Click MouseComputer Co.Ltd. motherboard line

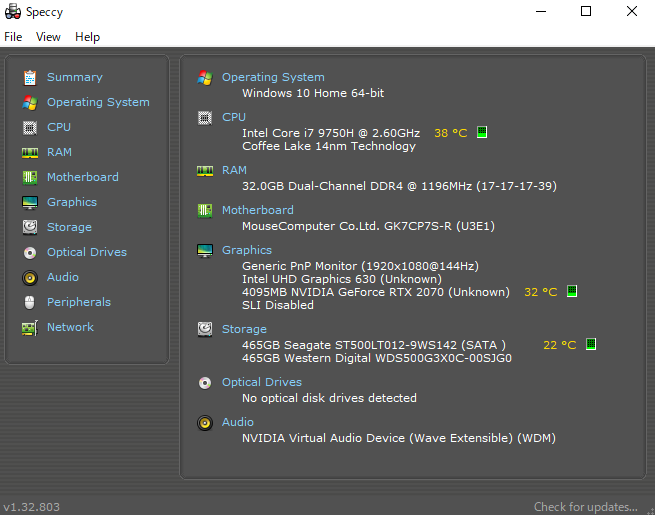click(368, 226)
